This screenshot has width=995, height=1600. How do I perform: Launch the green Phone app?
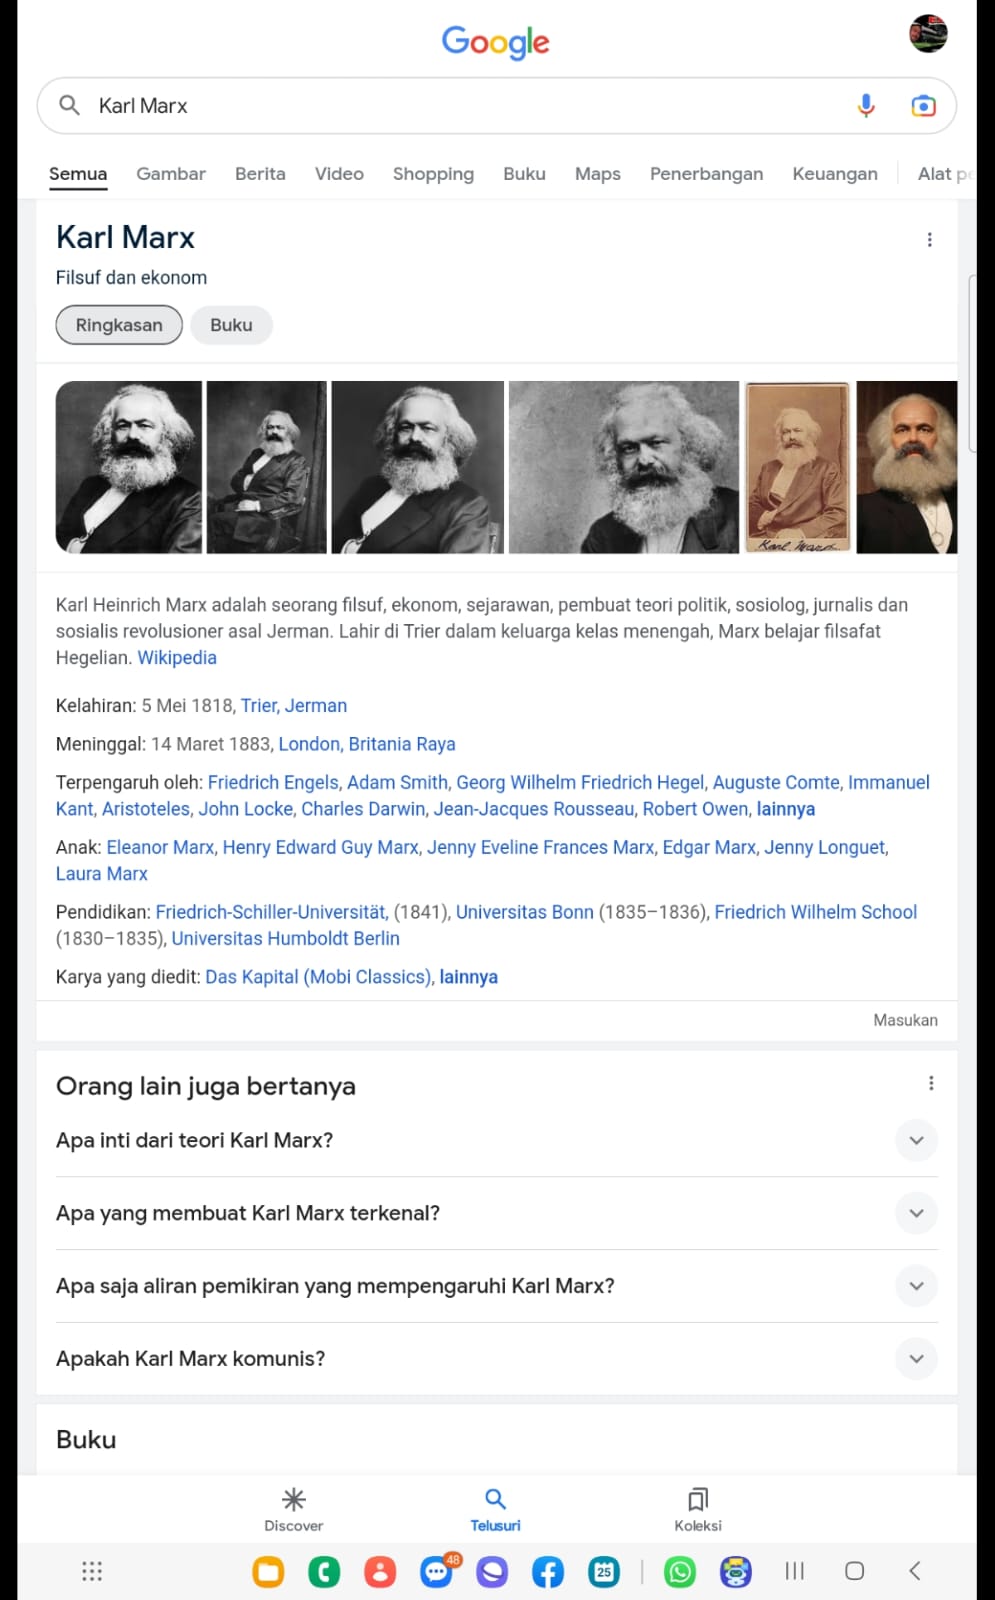pos(324,1572)
